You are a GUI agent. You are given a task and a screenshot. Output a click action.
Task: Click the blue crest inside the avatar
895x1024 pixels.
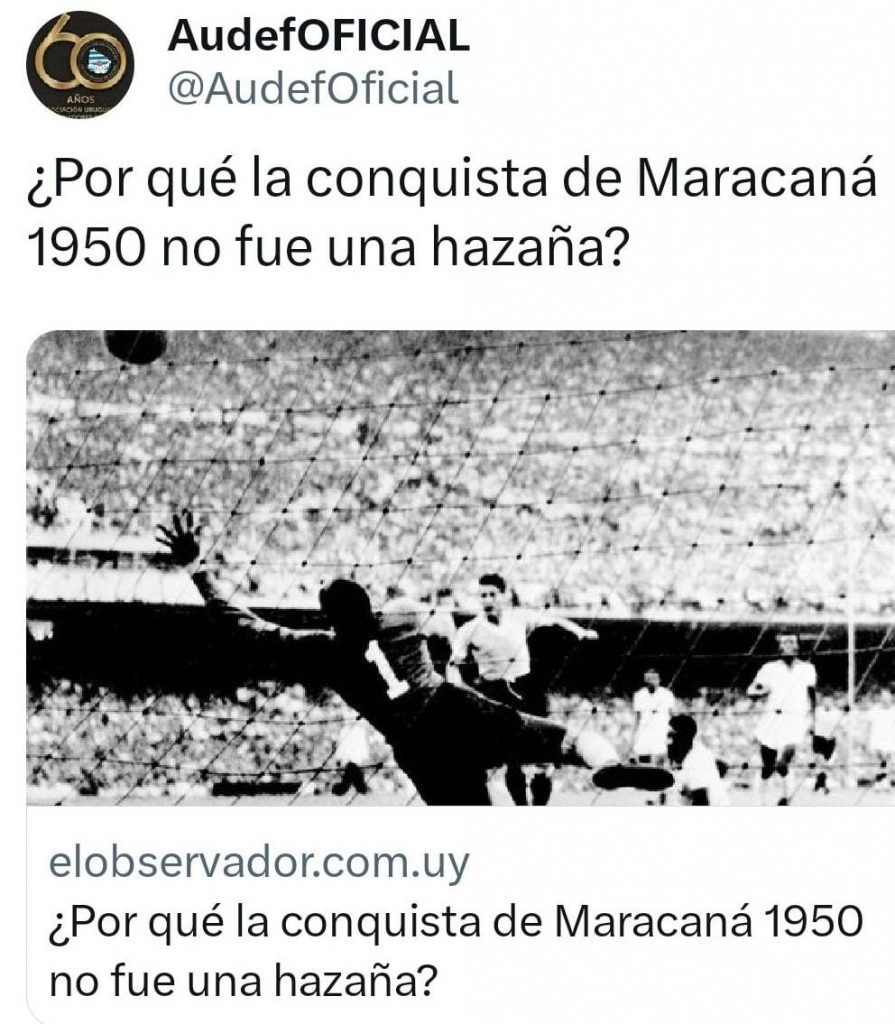99,59
